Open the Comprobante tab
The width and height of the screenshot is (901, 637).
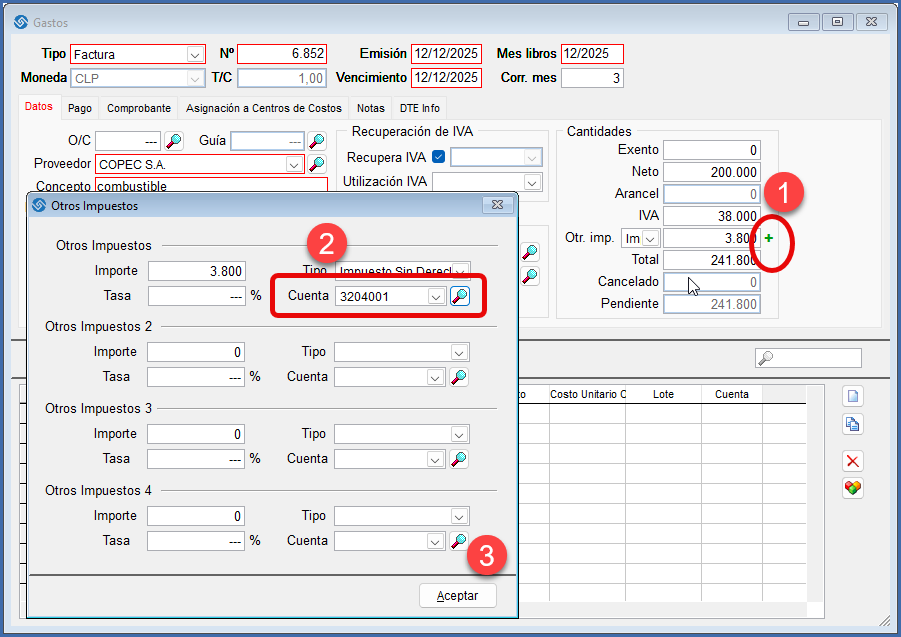click(139, 108)
